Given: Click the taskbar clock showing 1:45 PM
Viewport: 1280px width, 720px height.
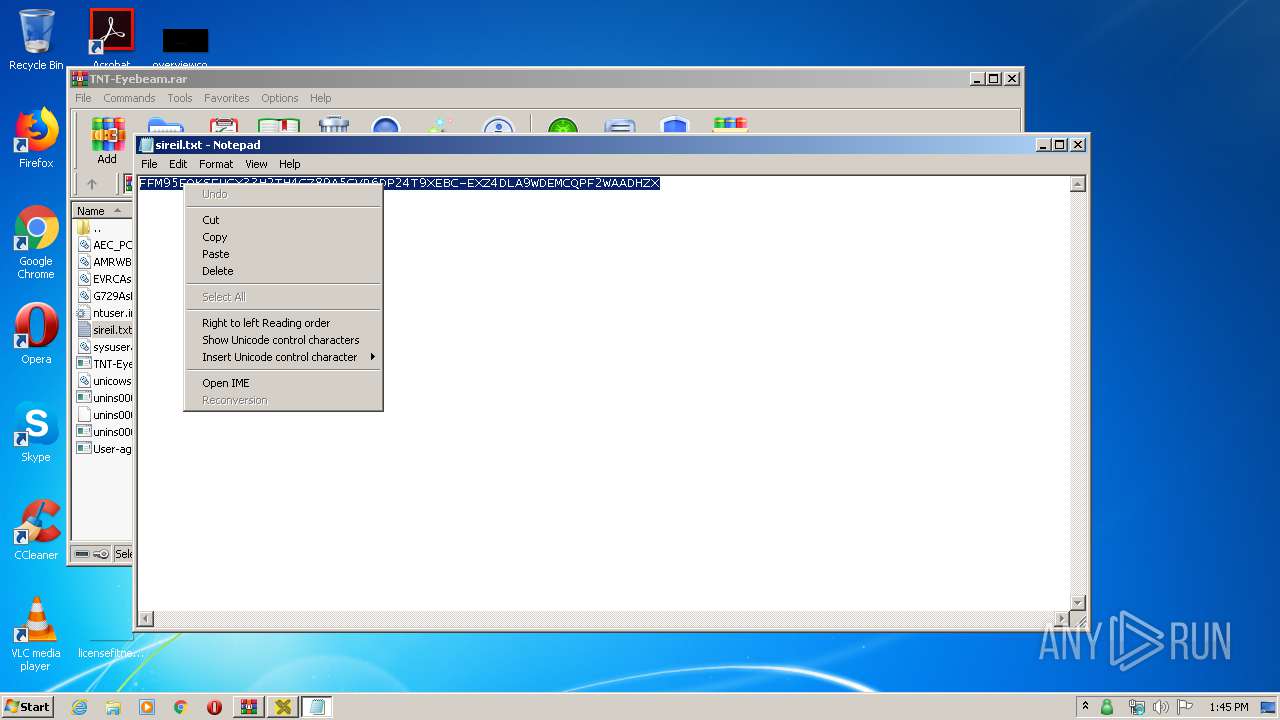Looking at the screenshot, I should 1228,707.
